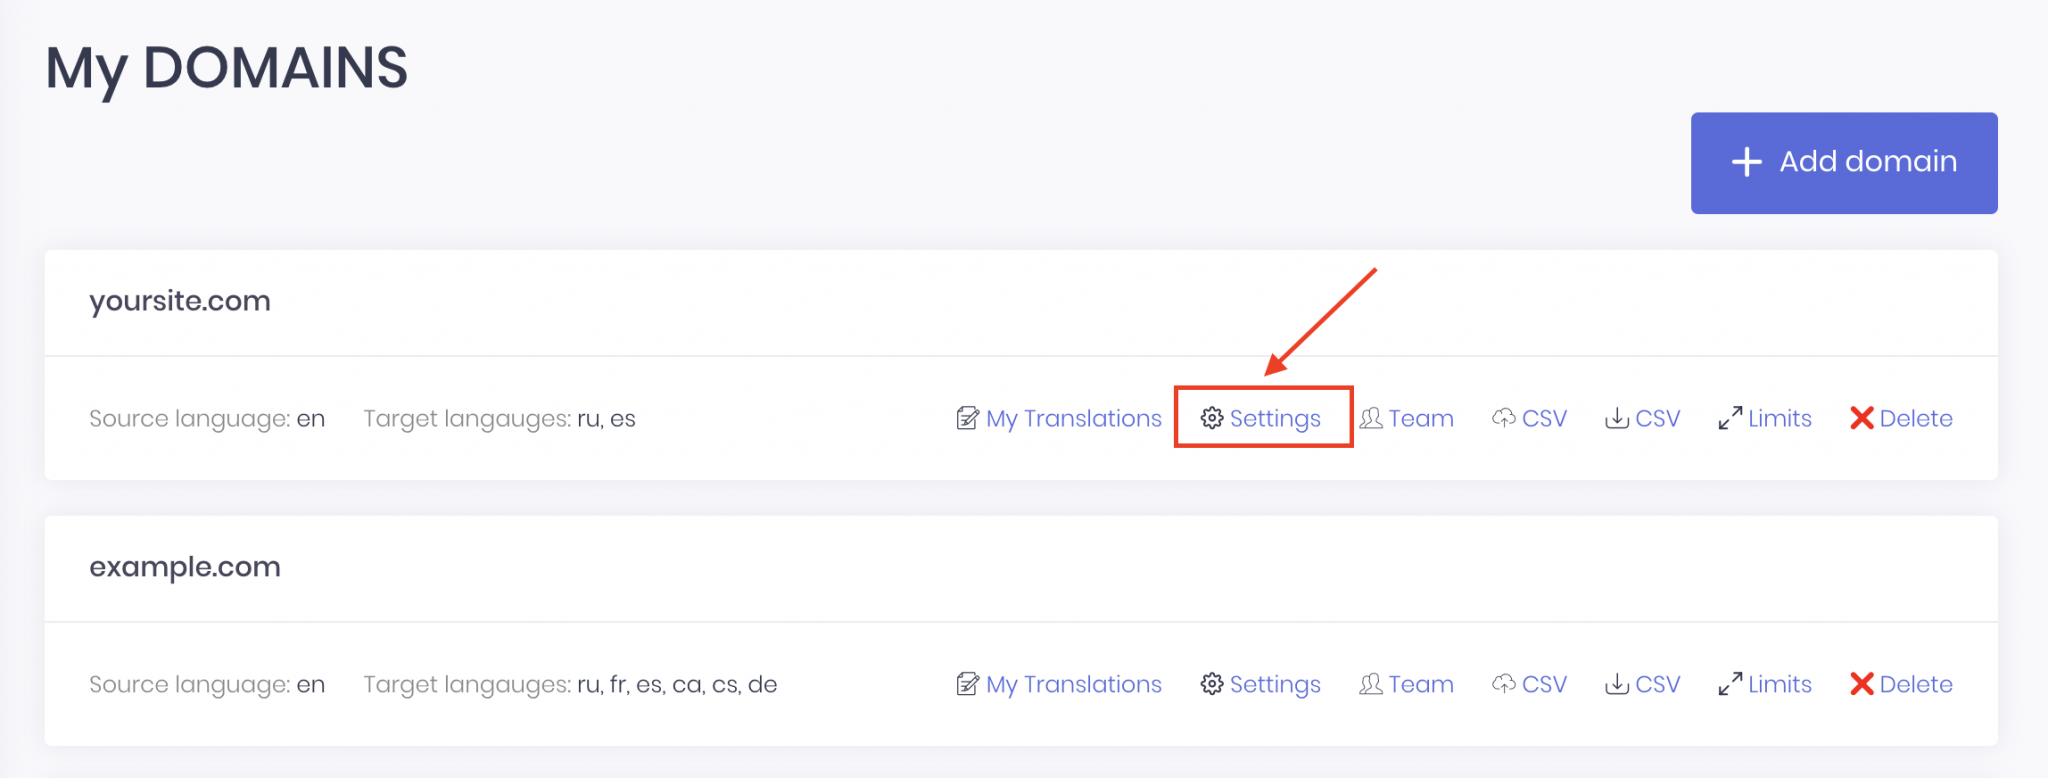
Task: Click the red Delete X for yoursite.com
Action: pos(1861,418)
